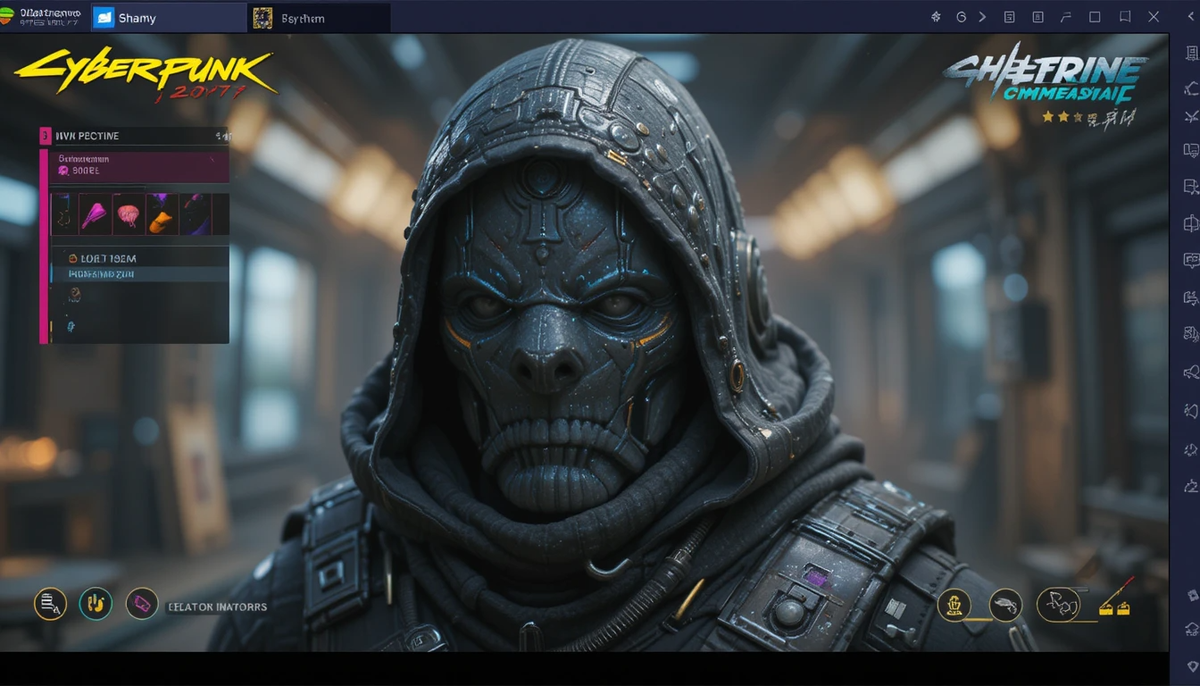Click the teal game logo at top right

point(1045,75)
